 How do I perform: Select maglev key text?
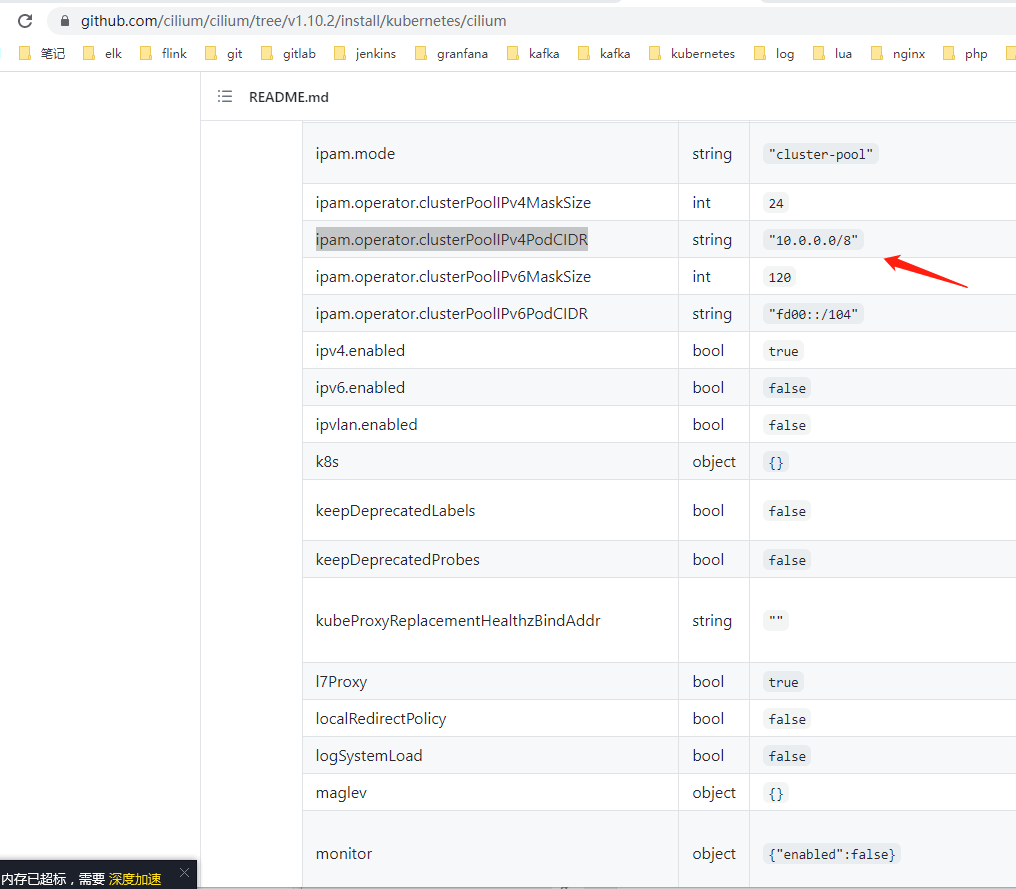click(x=341, y=792)
